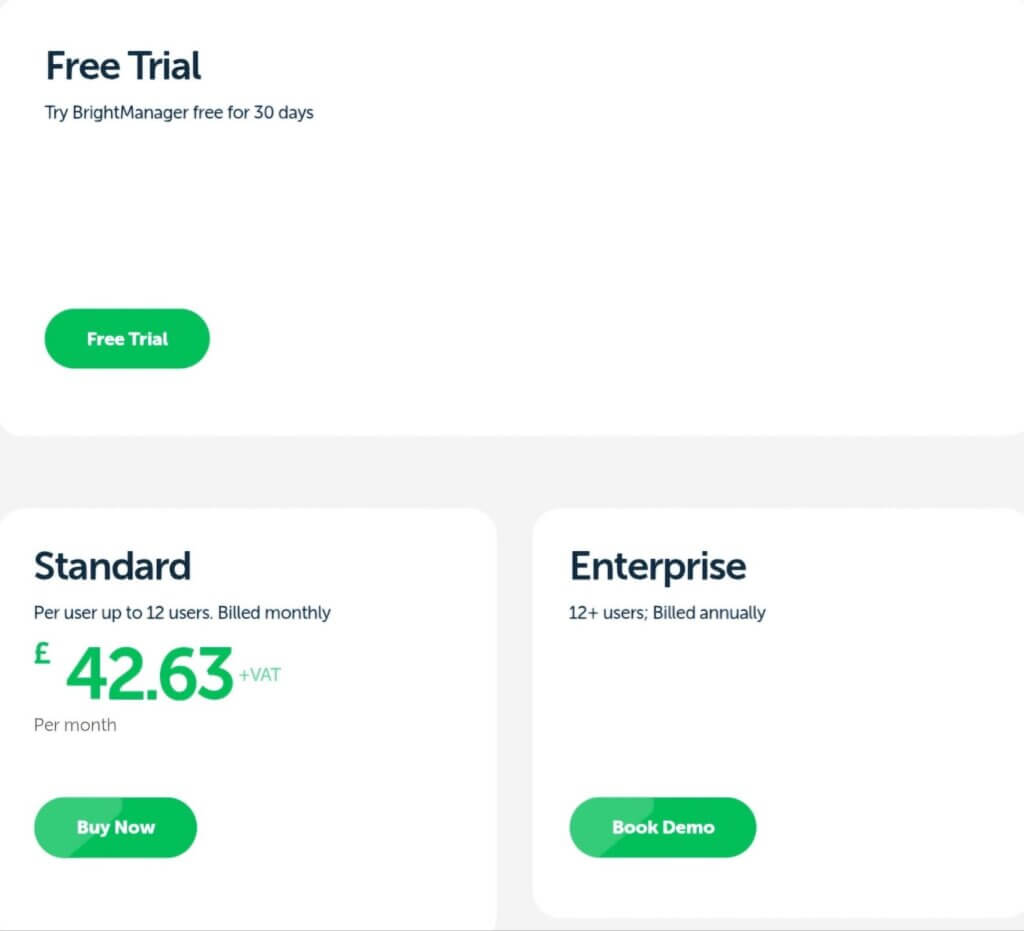Select the Enterprise plan heading
Screen dimensions: 1024x931
click(x=657, y=566)
